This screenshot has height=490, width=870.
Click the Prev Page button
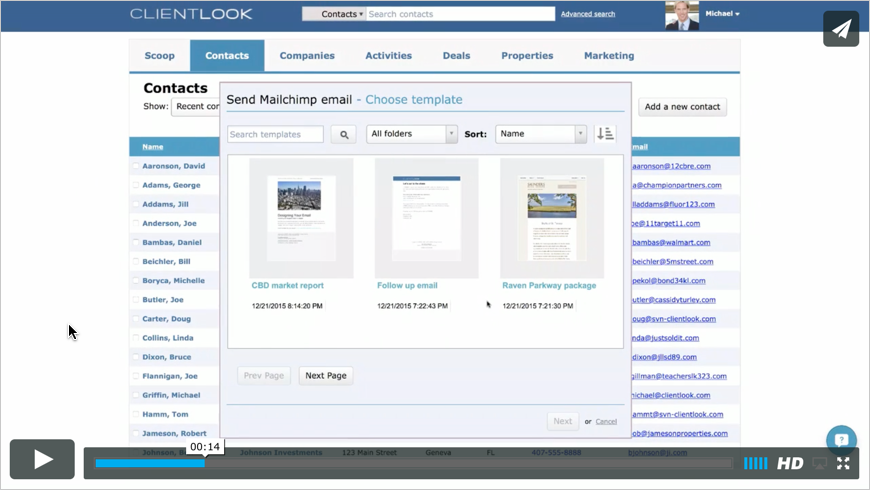264,376
